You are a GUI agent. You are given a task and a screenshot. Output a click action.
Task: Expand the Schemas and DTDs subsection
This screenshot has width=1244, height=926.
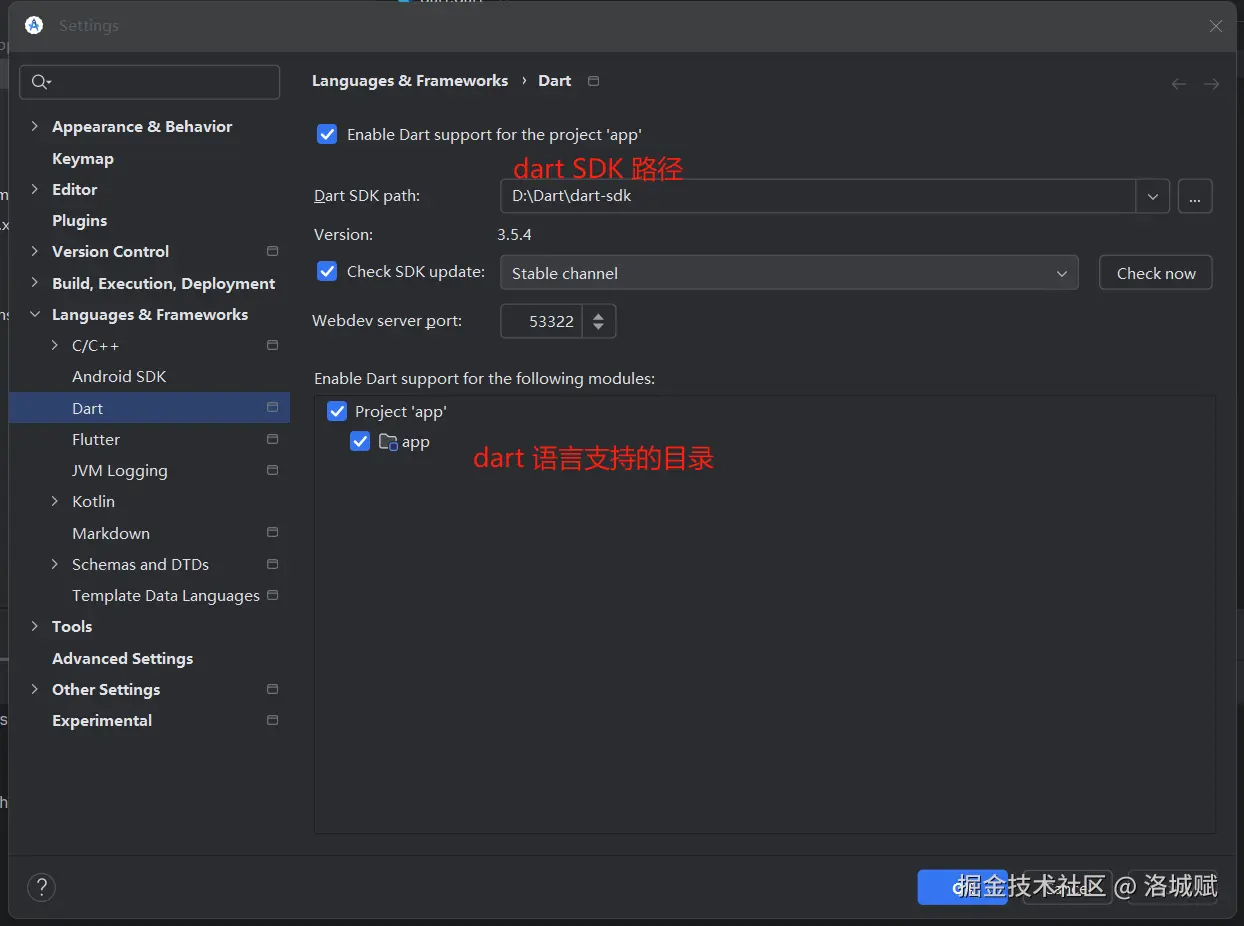55,564
